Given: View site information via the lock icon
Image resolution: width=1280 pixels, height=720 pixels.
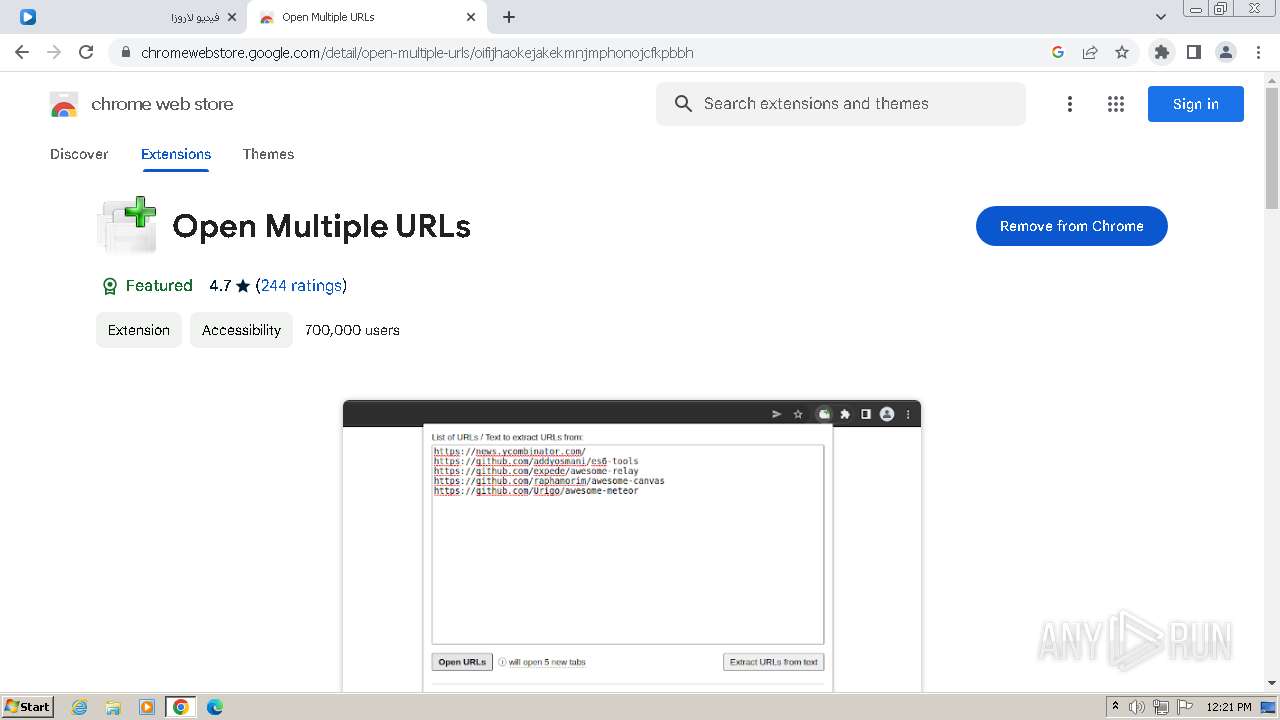Looking at the screenshot, I should [125, 53].
